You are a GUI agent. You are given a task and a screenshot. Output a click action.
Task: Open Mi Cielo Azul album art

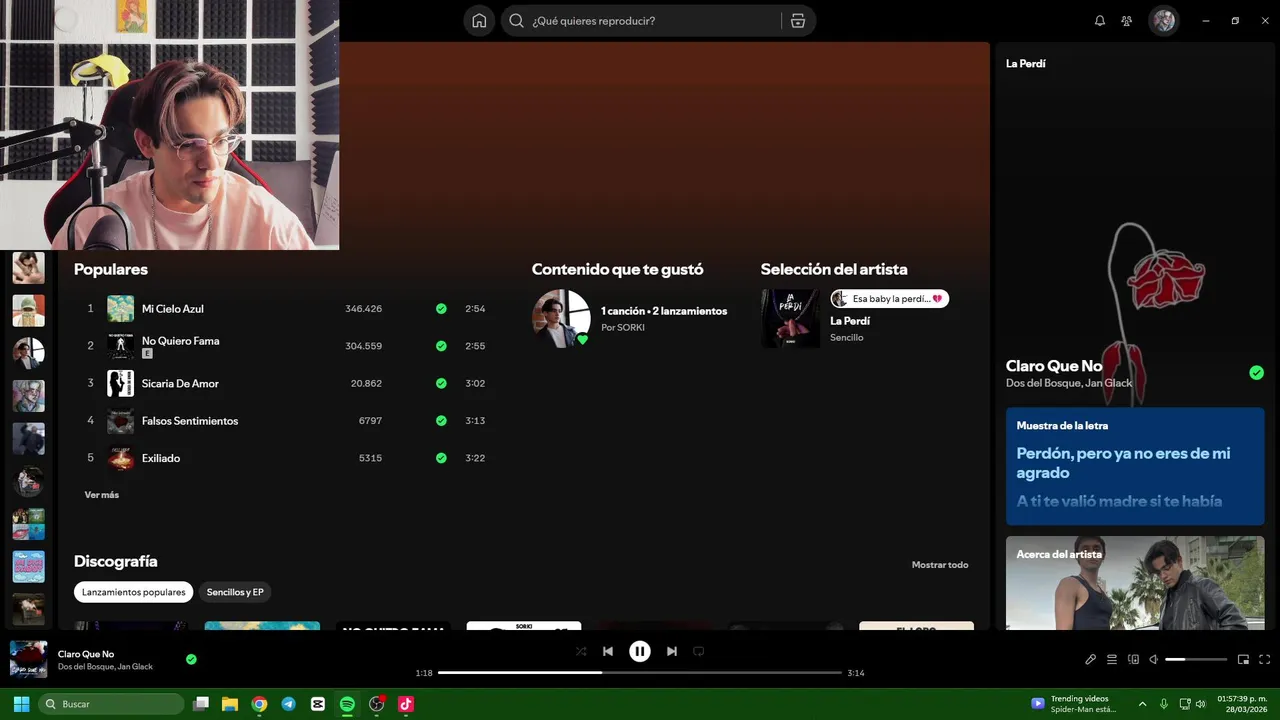121,309
